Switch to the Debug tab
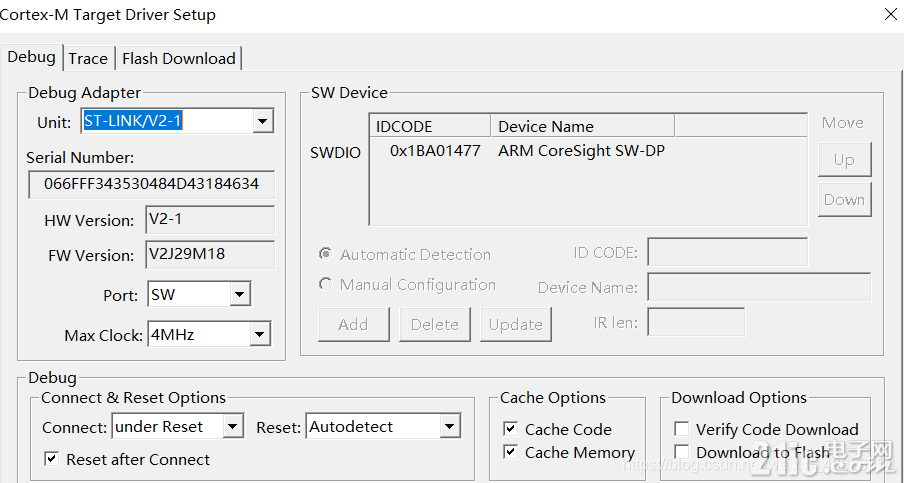Viewport: 904px width, 483px height. (x=32, y=58)
